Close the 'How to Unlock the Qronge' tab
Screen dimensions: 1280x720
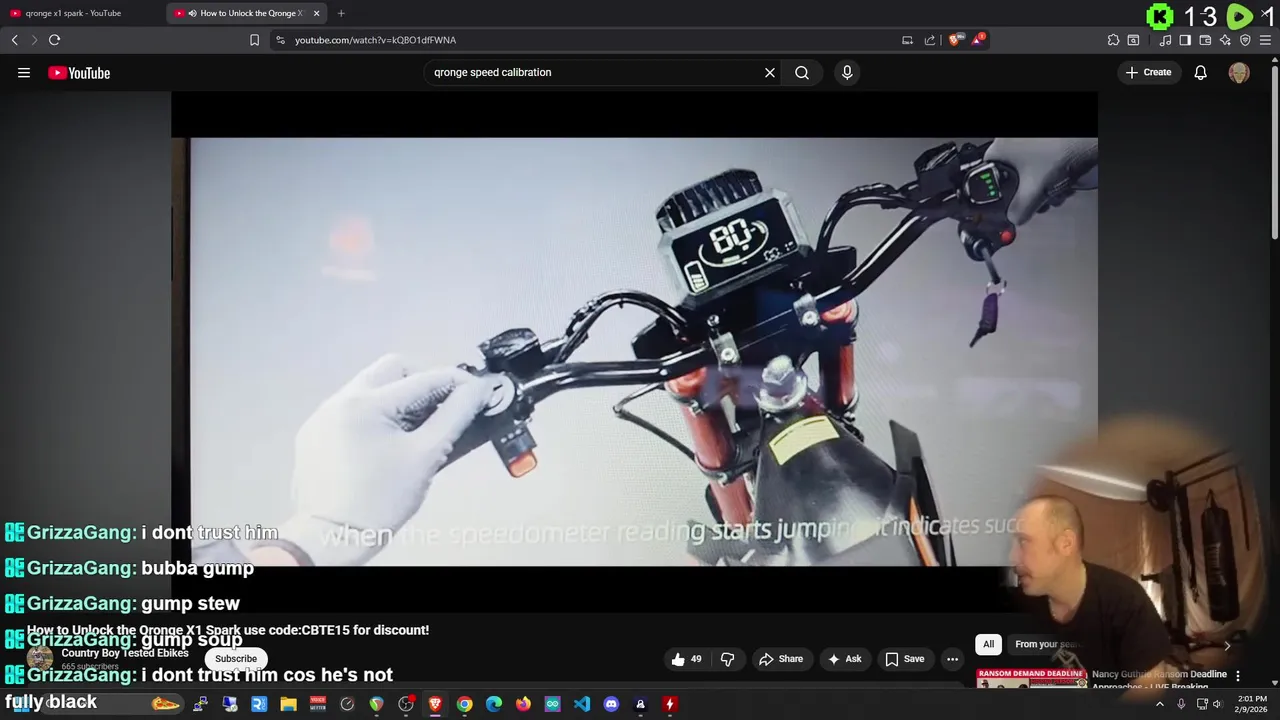tap(317, 13)
